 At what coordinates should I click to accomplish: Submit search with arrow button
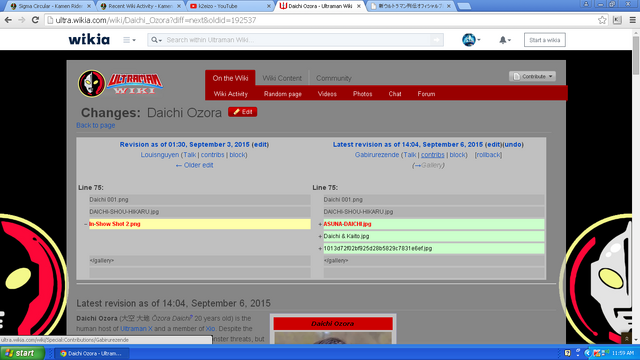[437, 40]
